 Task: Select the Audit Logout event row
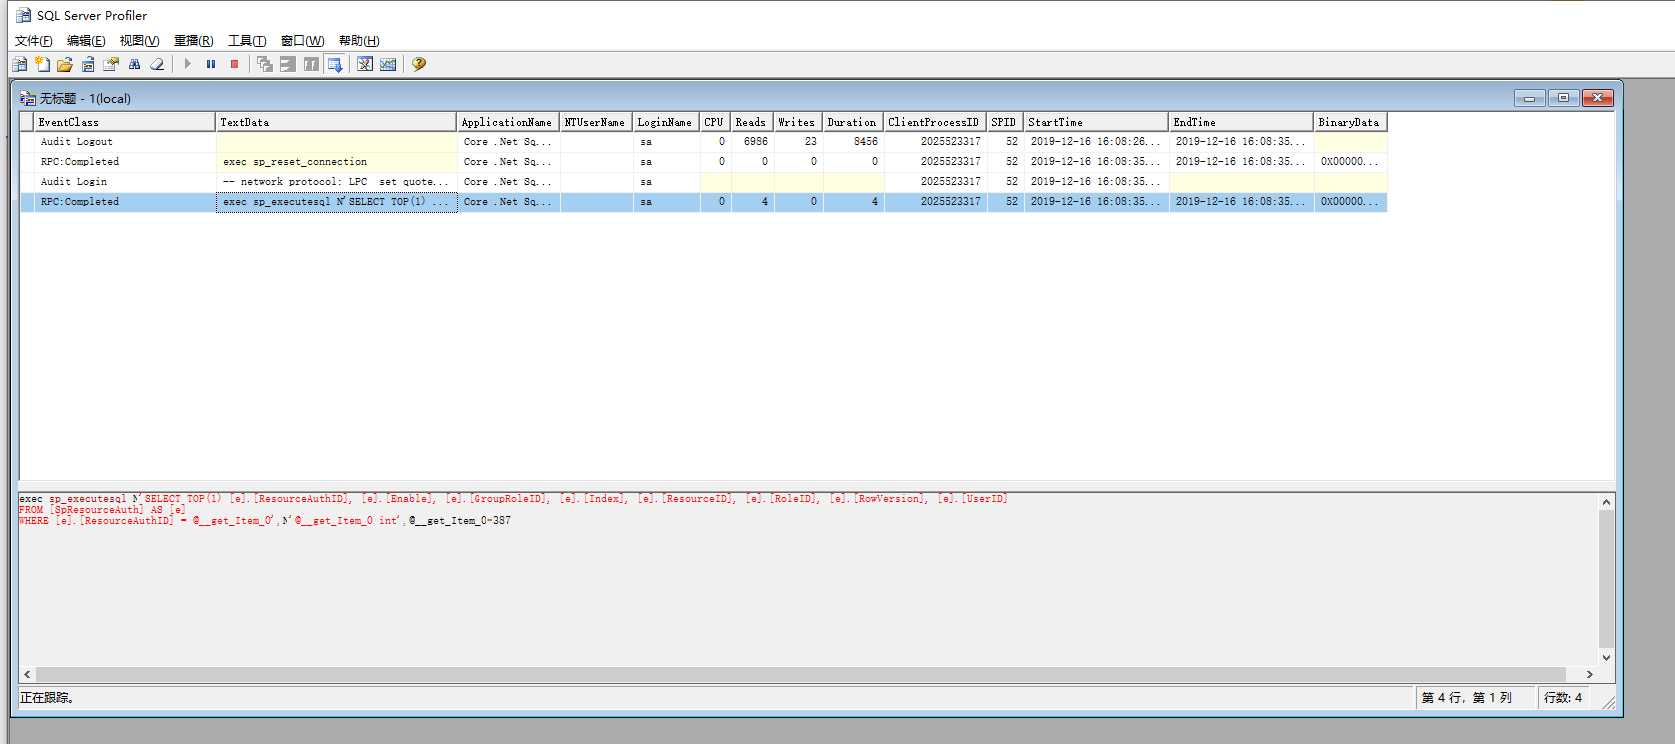703,142
